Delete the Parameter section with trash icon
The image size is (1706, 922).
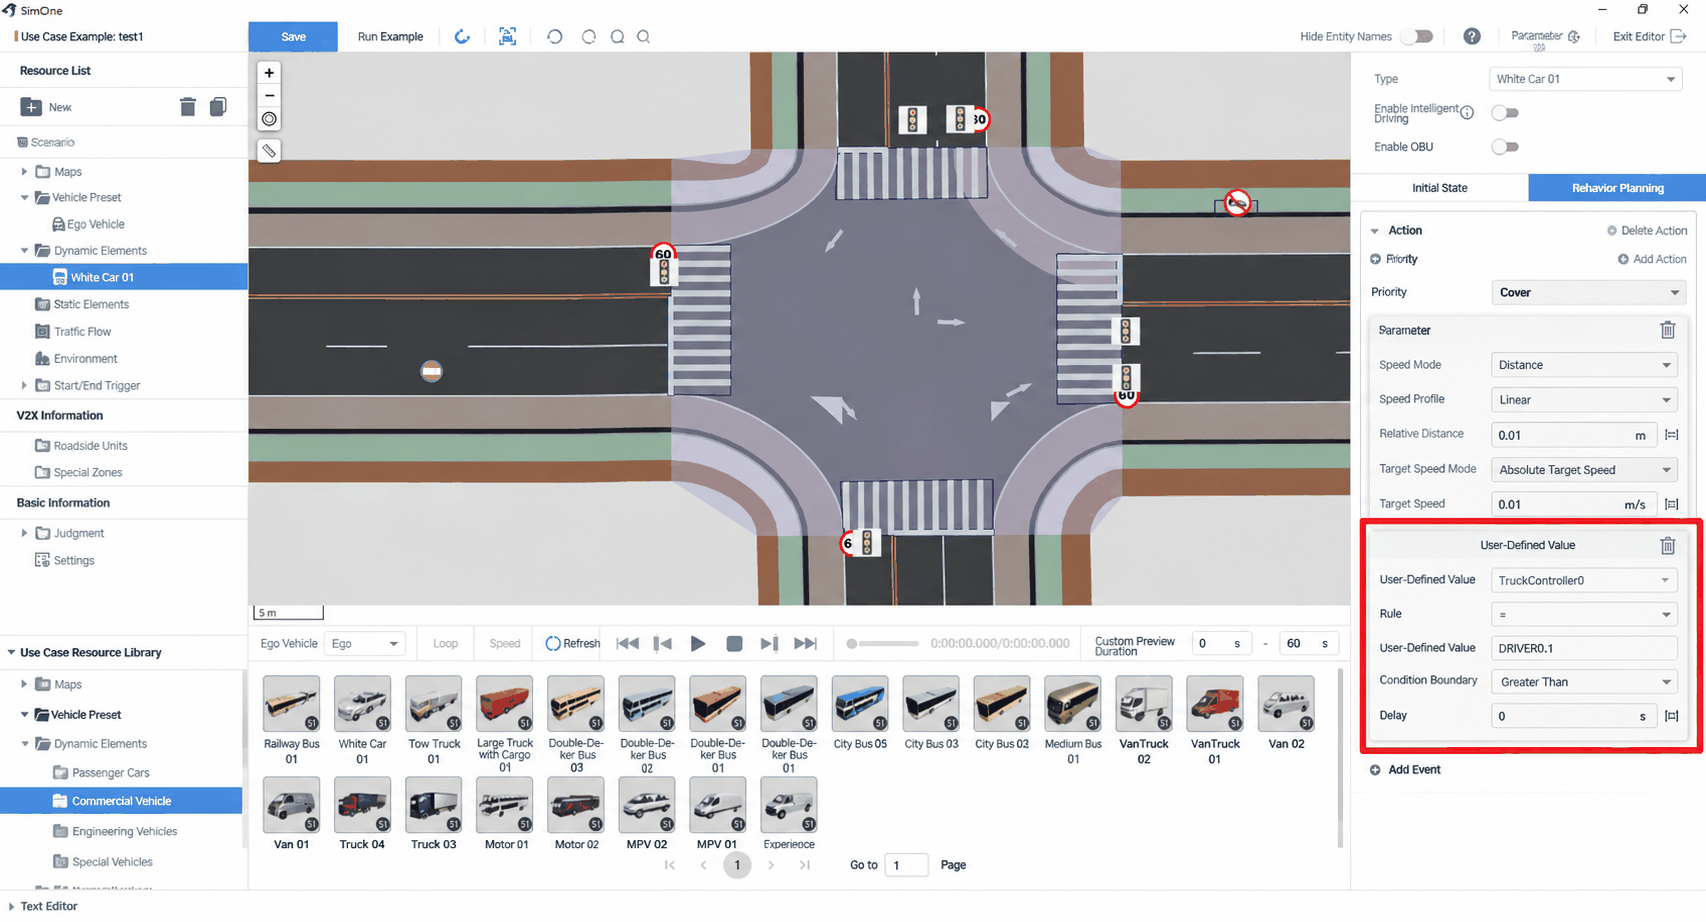pyautogui.click(x=1667, y=330)
